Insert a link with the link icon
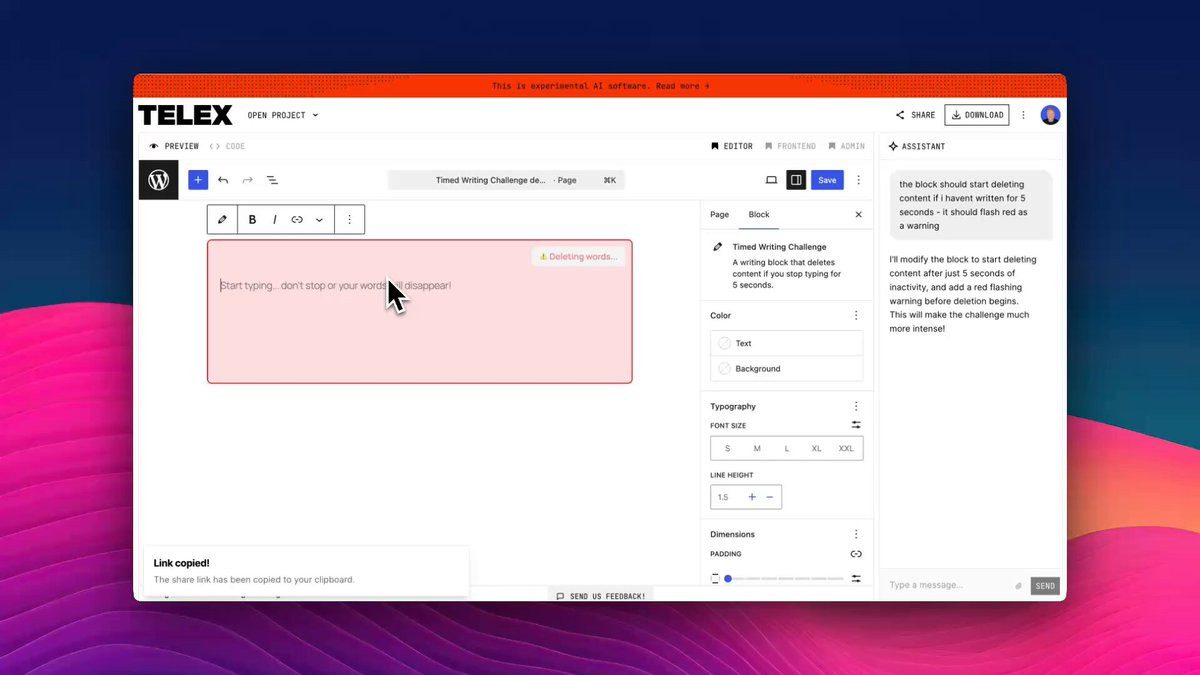Viewport: 1200px width, 675px height. point(297,219)
